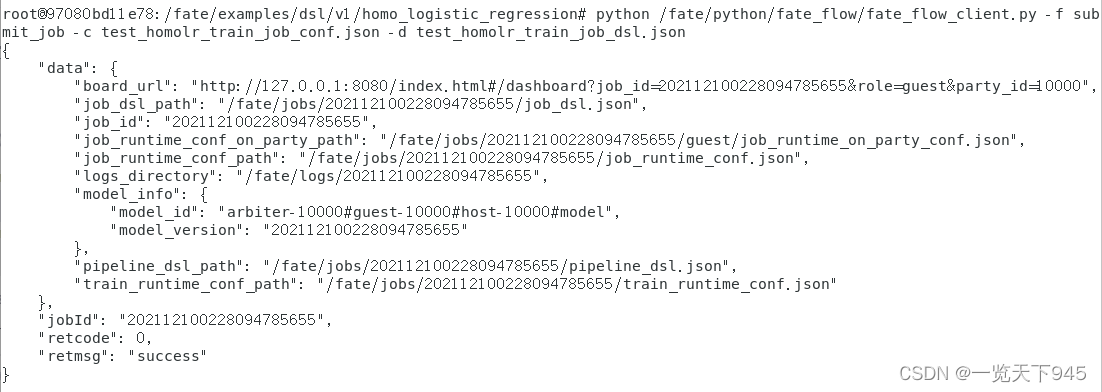Click test_homolr_train_job_dsl.json argument

pyautogui.click(x=551, y=32)
